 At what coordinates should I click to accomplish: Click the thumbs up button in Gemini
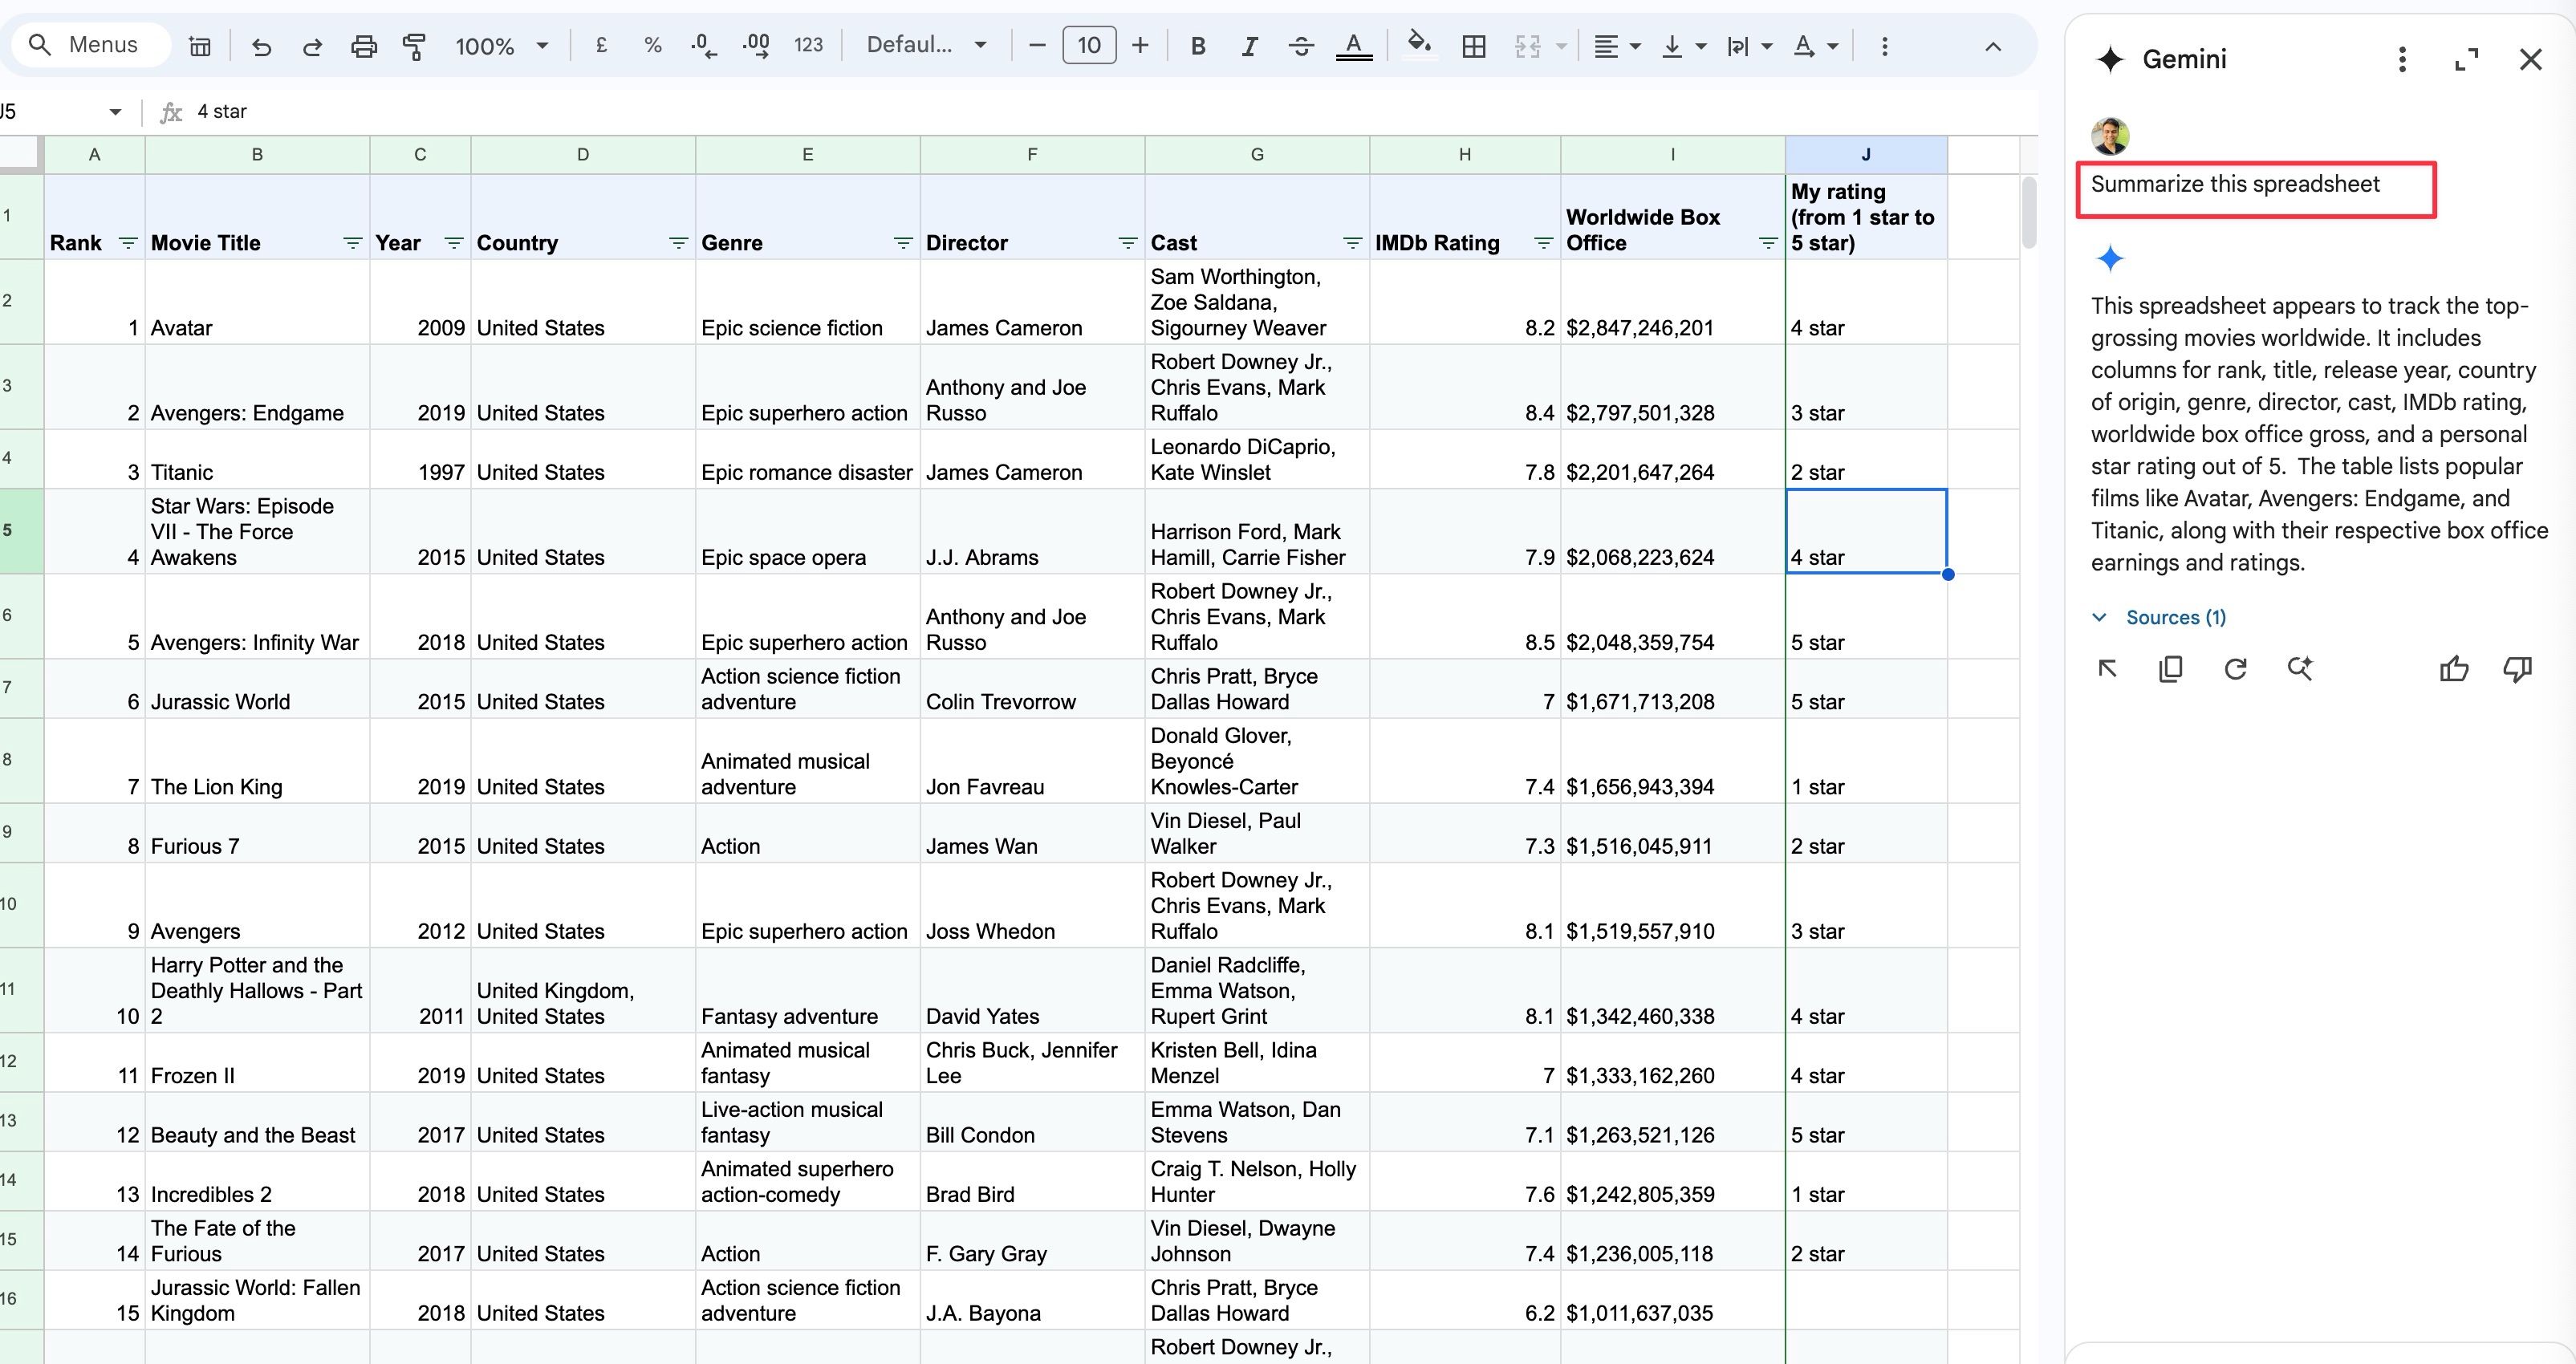tap(2455, 668)
